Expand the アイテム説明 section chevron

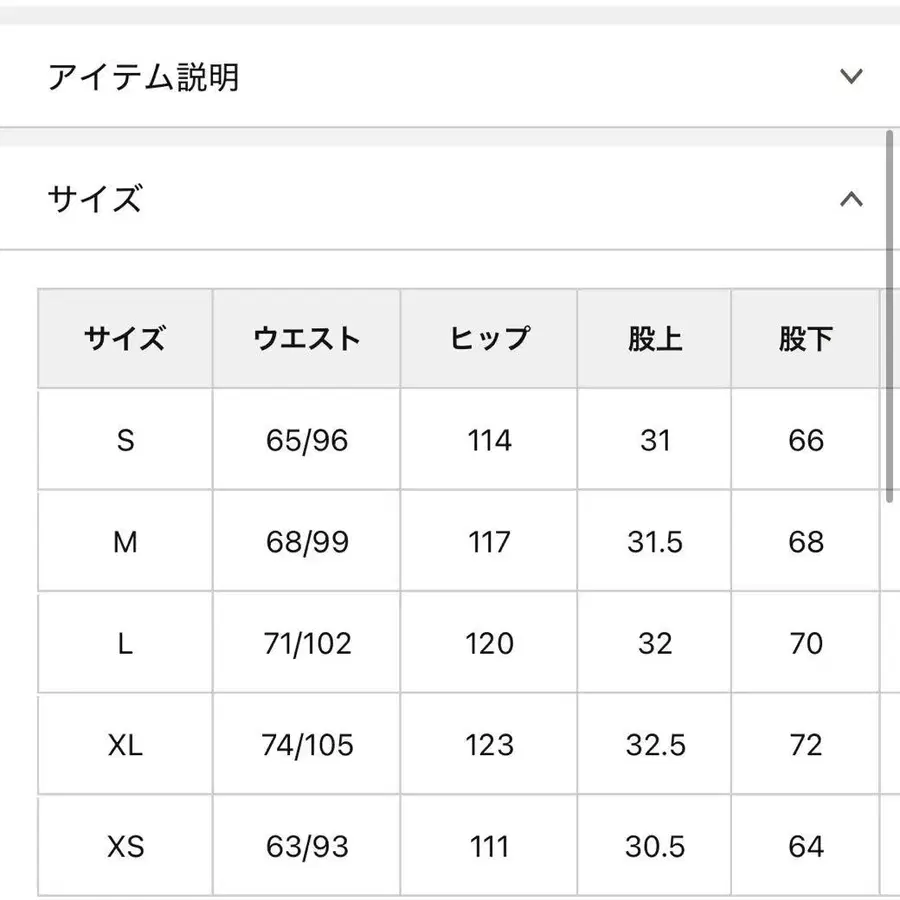(851, 76)
